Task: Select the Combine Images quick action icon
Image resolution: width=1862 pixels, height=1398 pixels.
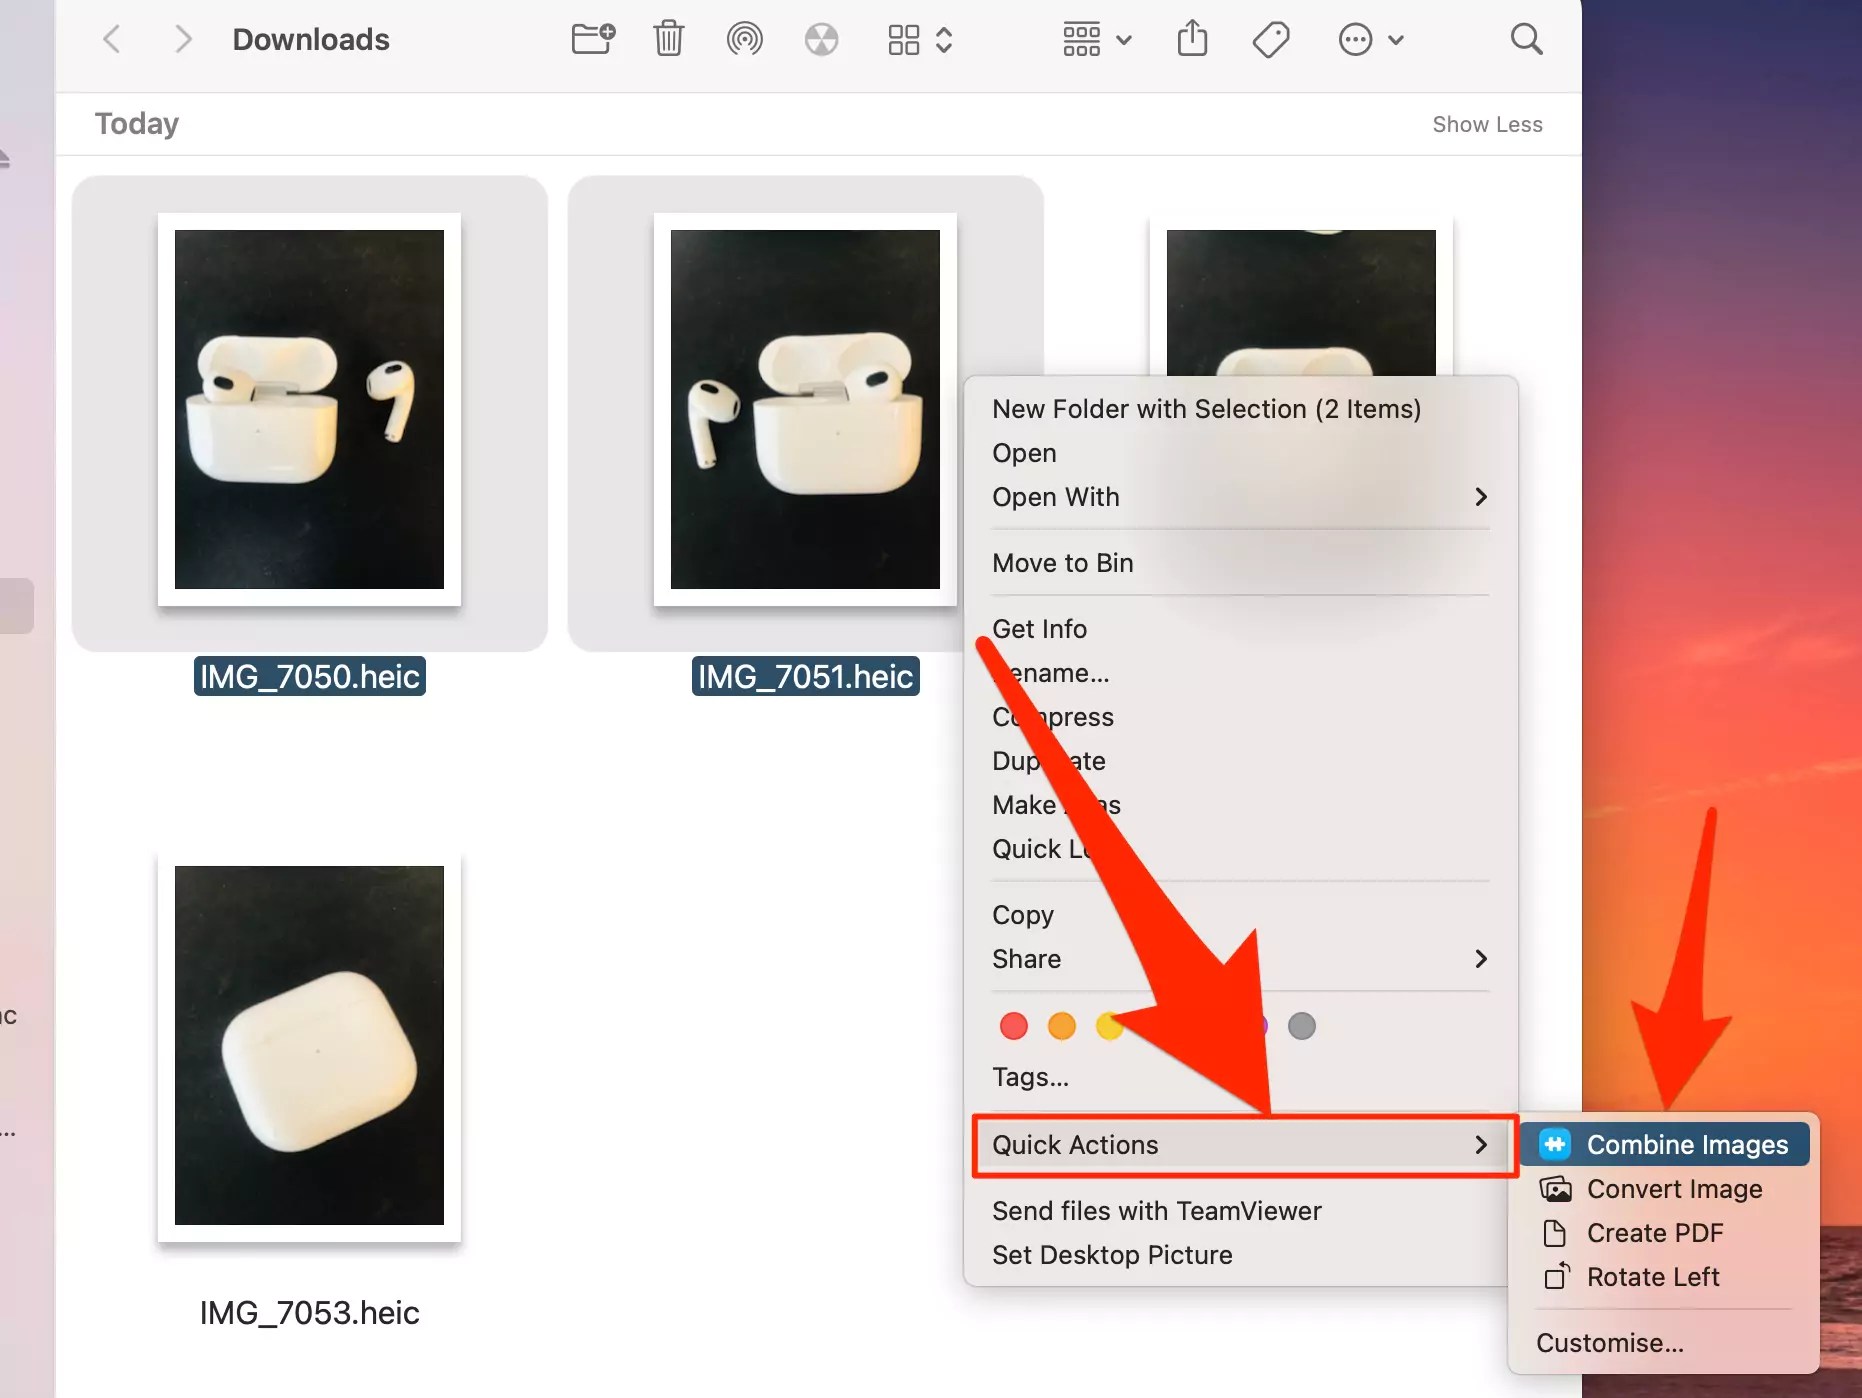Action: coord(1553,1144)
